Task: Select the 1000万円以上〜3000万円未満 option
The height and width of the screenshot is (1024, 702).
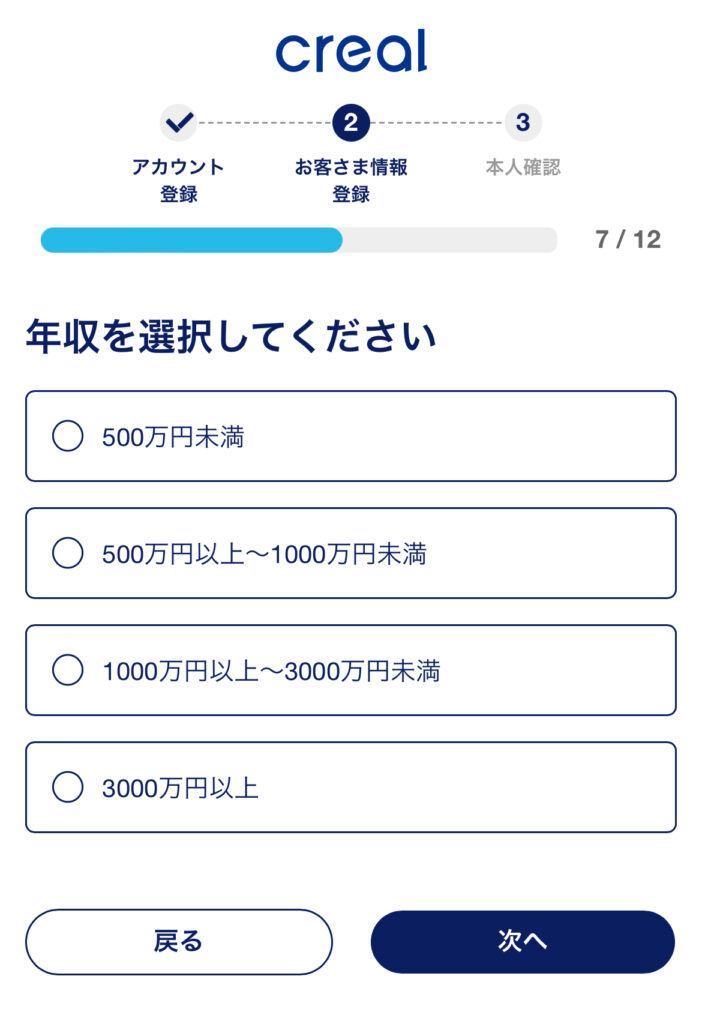Action: 67,670
